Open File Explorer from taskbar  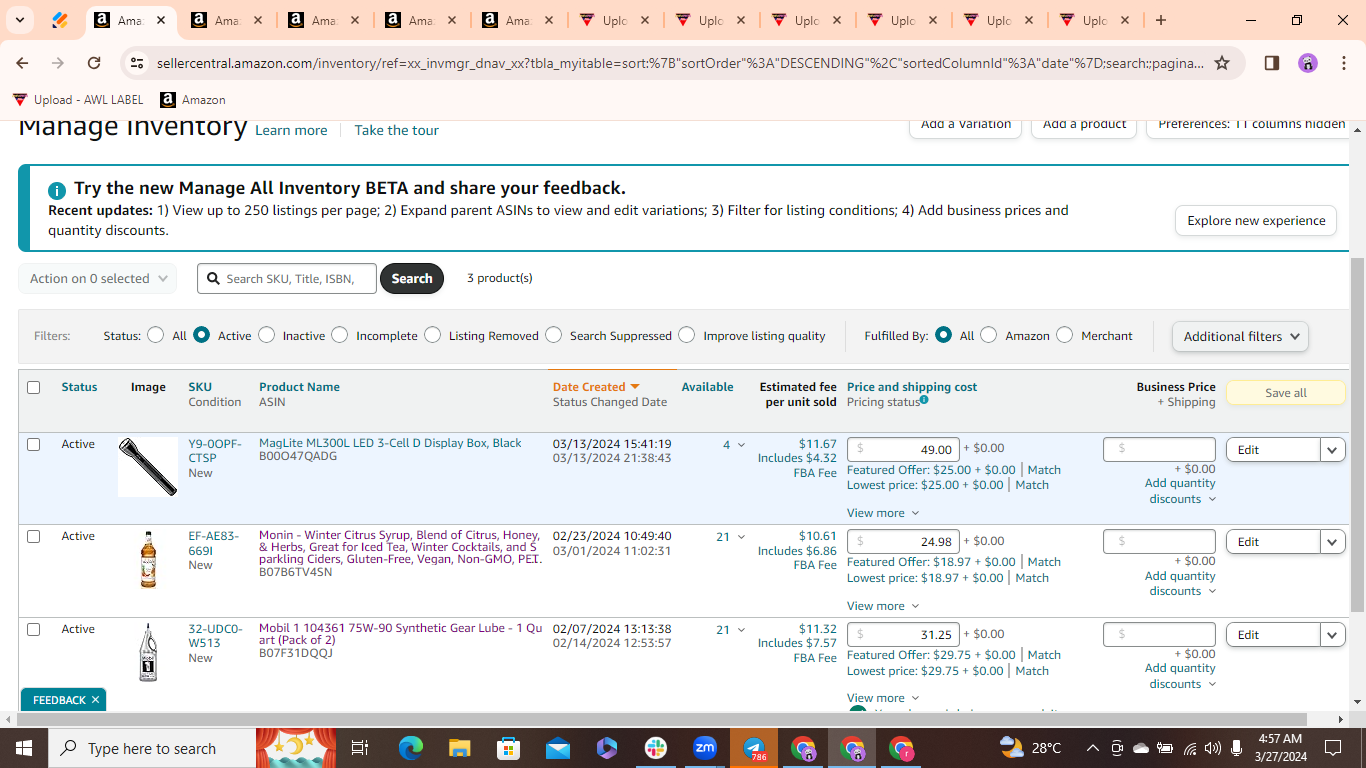tap(459, 748)
